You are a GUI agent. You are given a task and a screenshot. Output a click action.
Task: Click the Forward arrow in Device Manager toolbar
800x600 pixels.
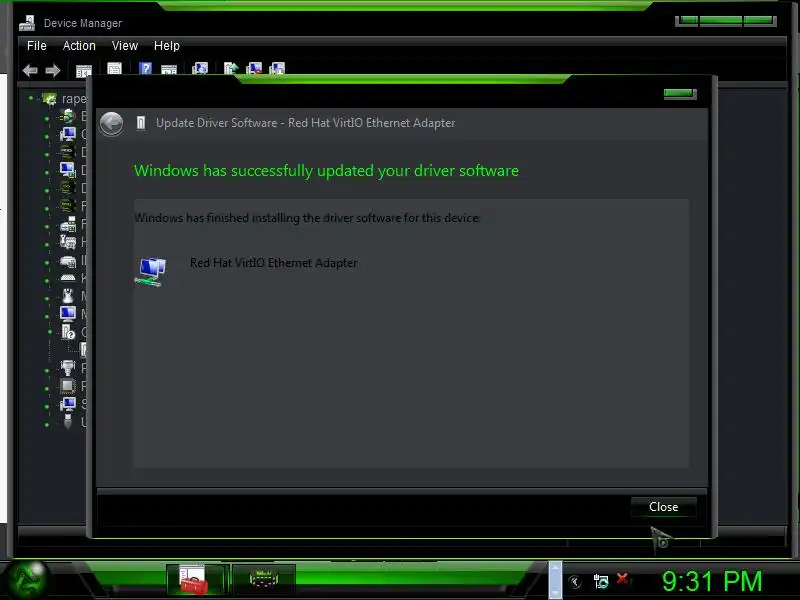[53, 70]
